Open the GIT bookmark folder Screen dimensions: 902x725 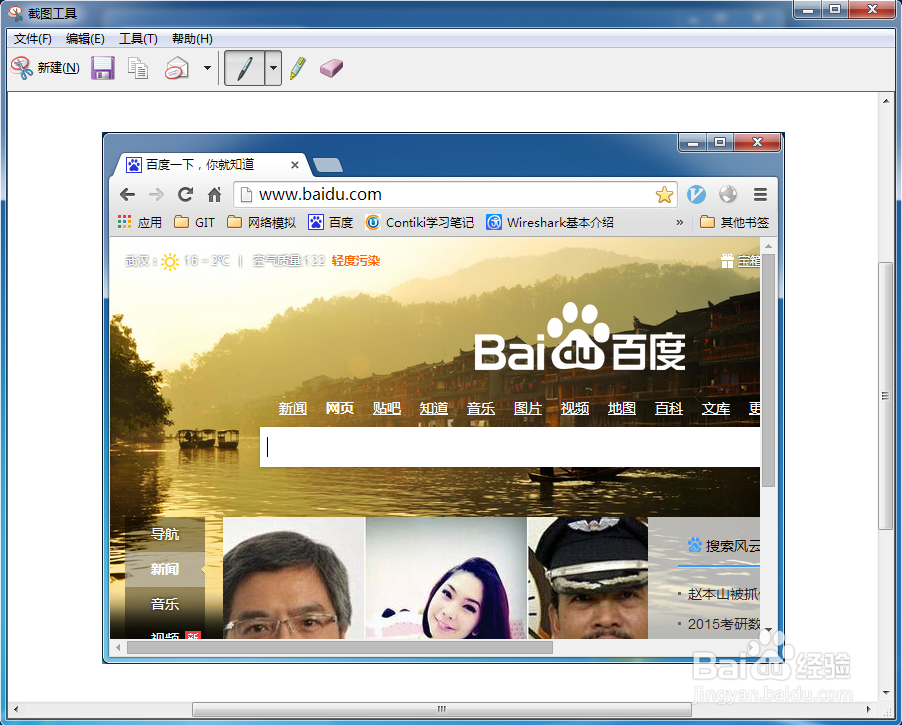[x=194, y=222]
